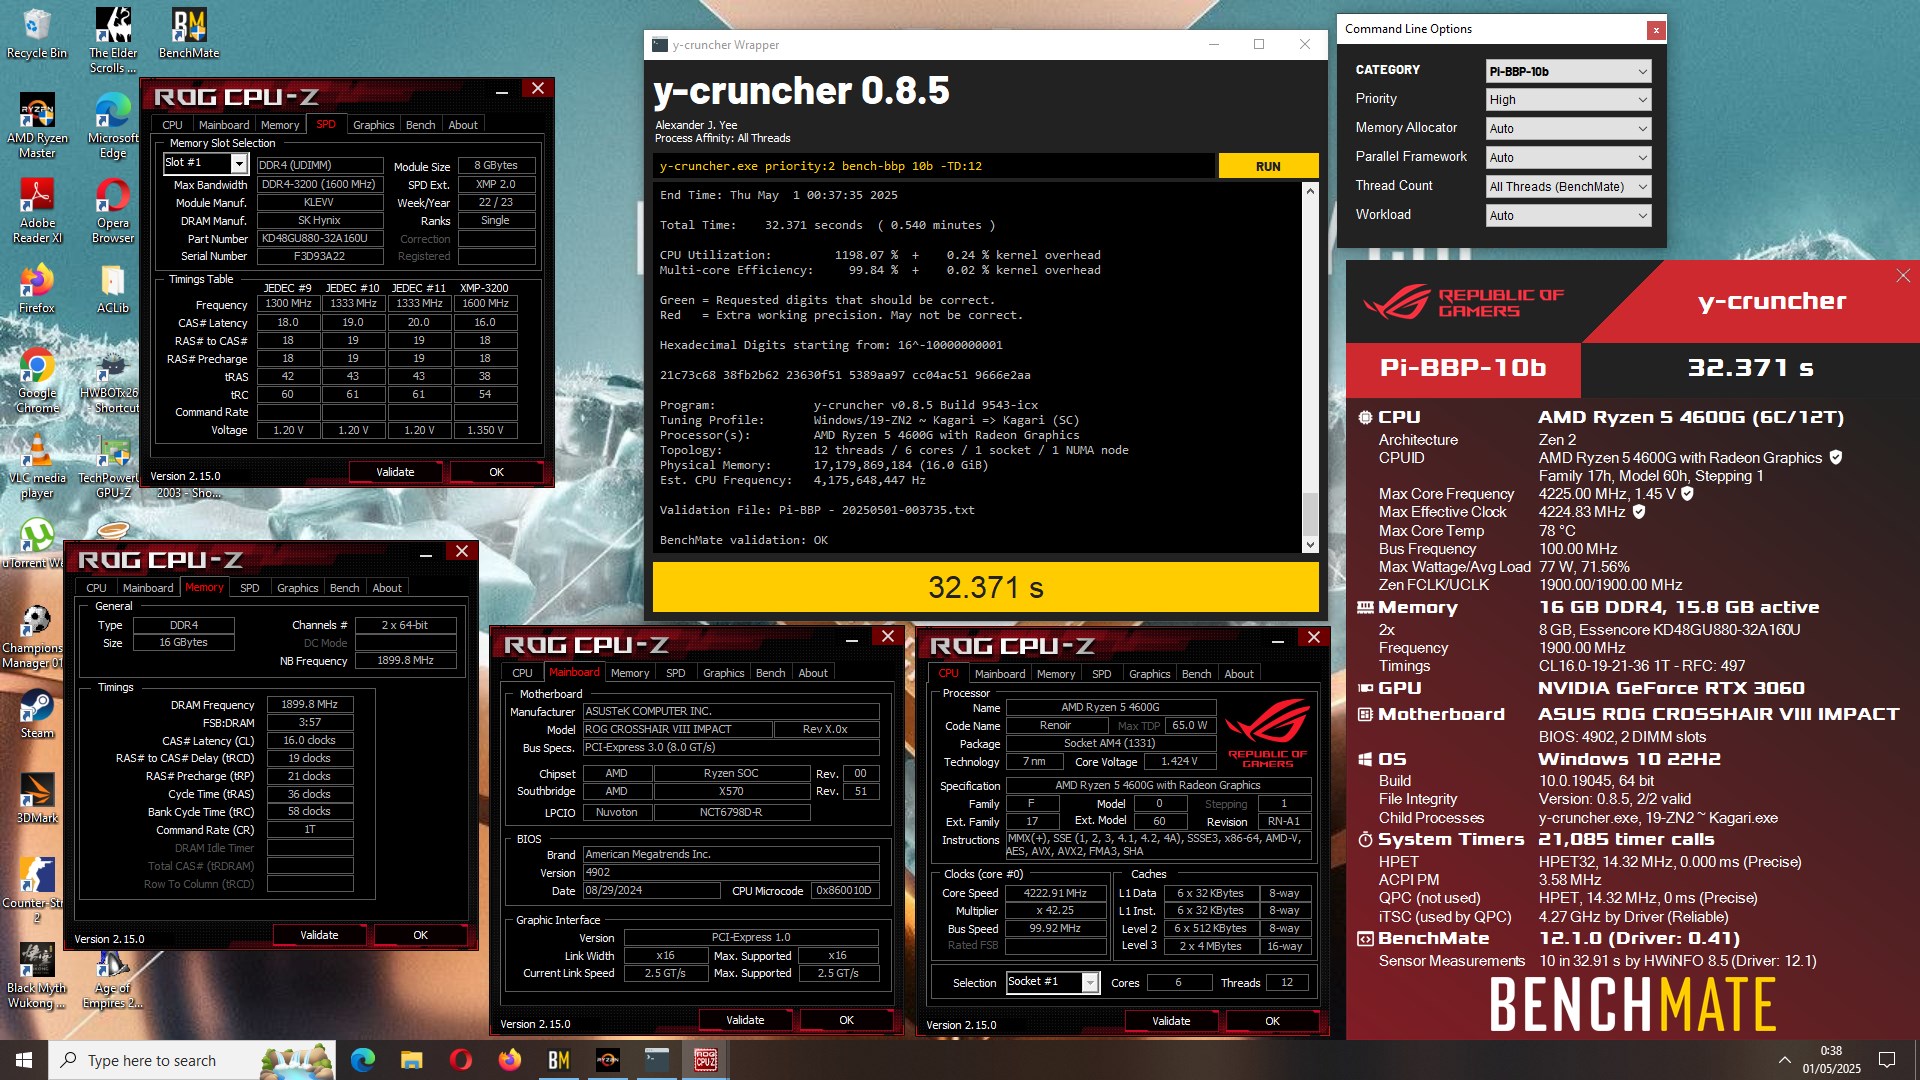This screenshot has height=1080, width=1920.
Task: Click Validate in Mainboard CPU-Z window
Action: coord(745,1020)
